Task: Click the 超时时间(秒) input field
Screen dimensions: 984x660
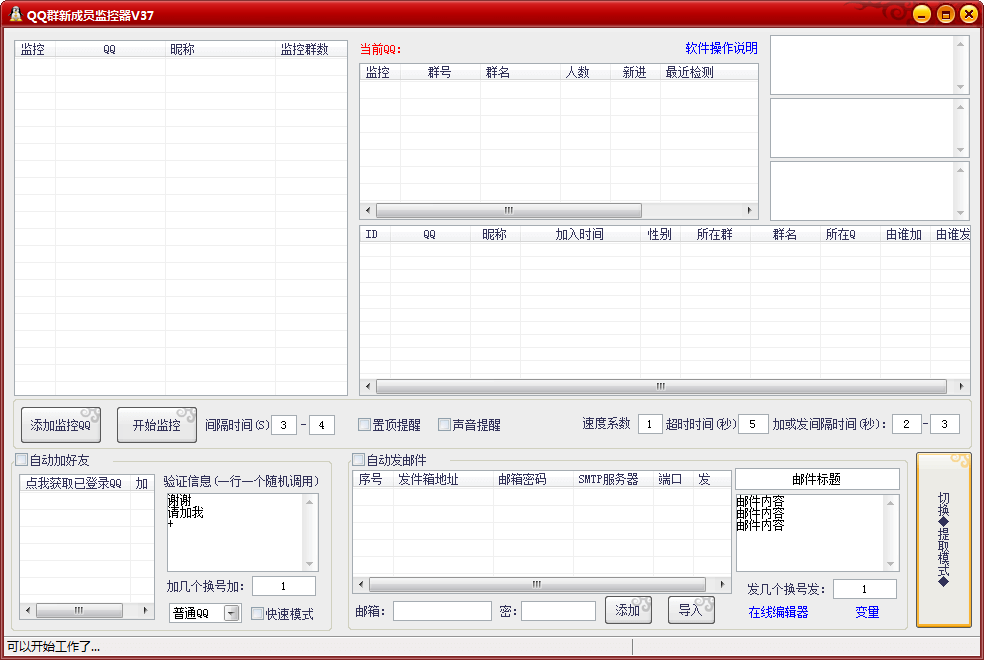Action: tap(752, 424)
